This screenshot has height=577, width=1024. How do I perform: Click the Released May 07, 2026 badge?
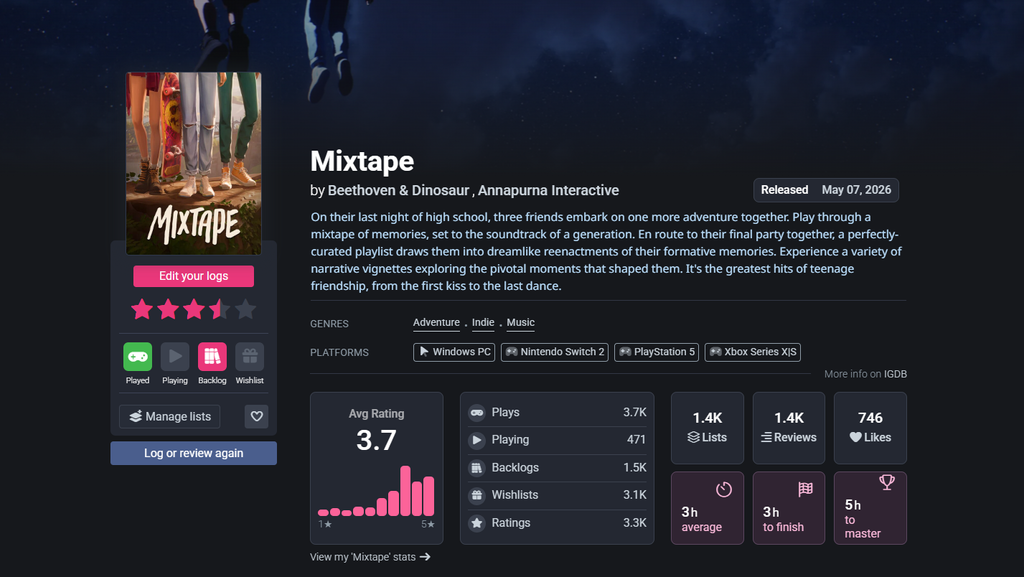826,190
